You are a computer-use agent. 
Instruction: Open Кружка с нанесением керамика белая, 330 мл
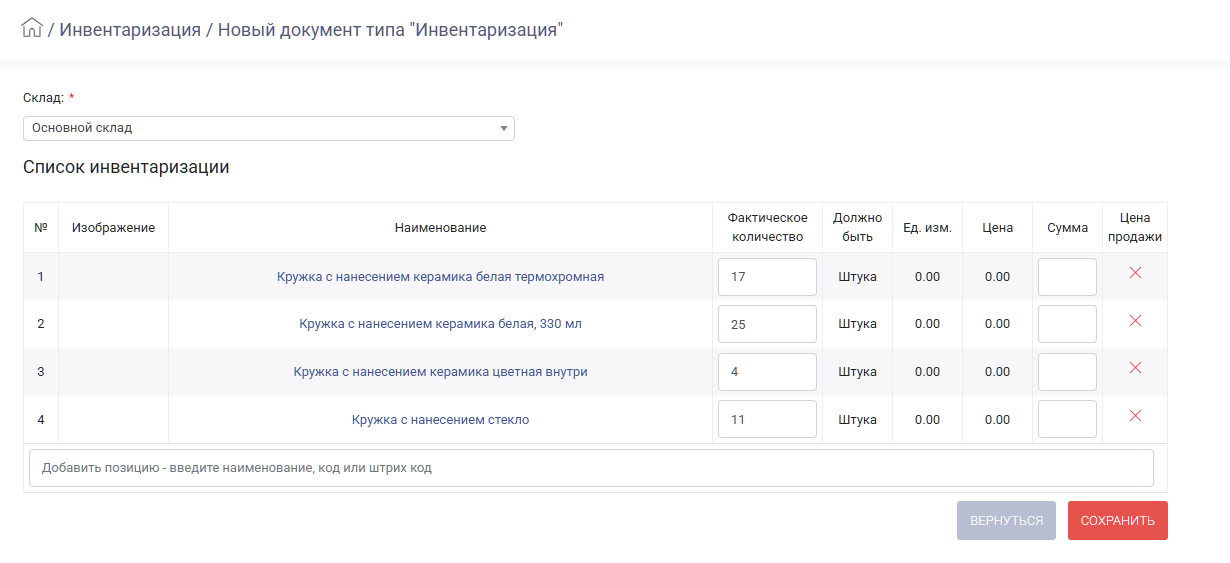coord(440,324)
